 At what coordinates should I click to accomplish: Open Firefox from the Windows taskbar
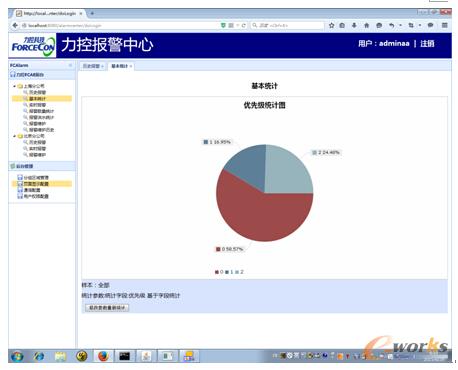[103, 356]
